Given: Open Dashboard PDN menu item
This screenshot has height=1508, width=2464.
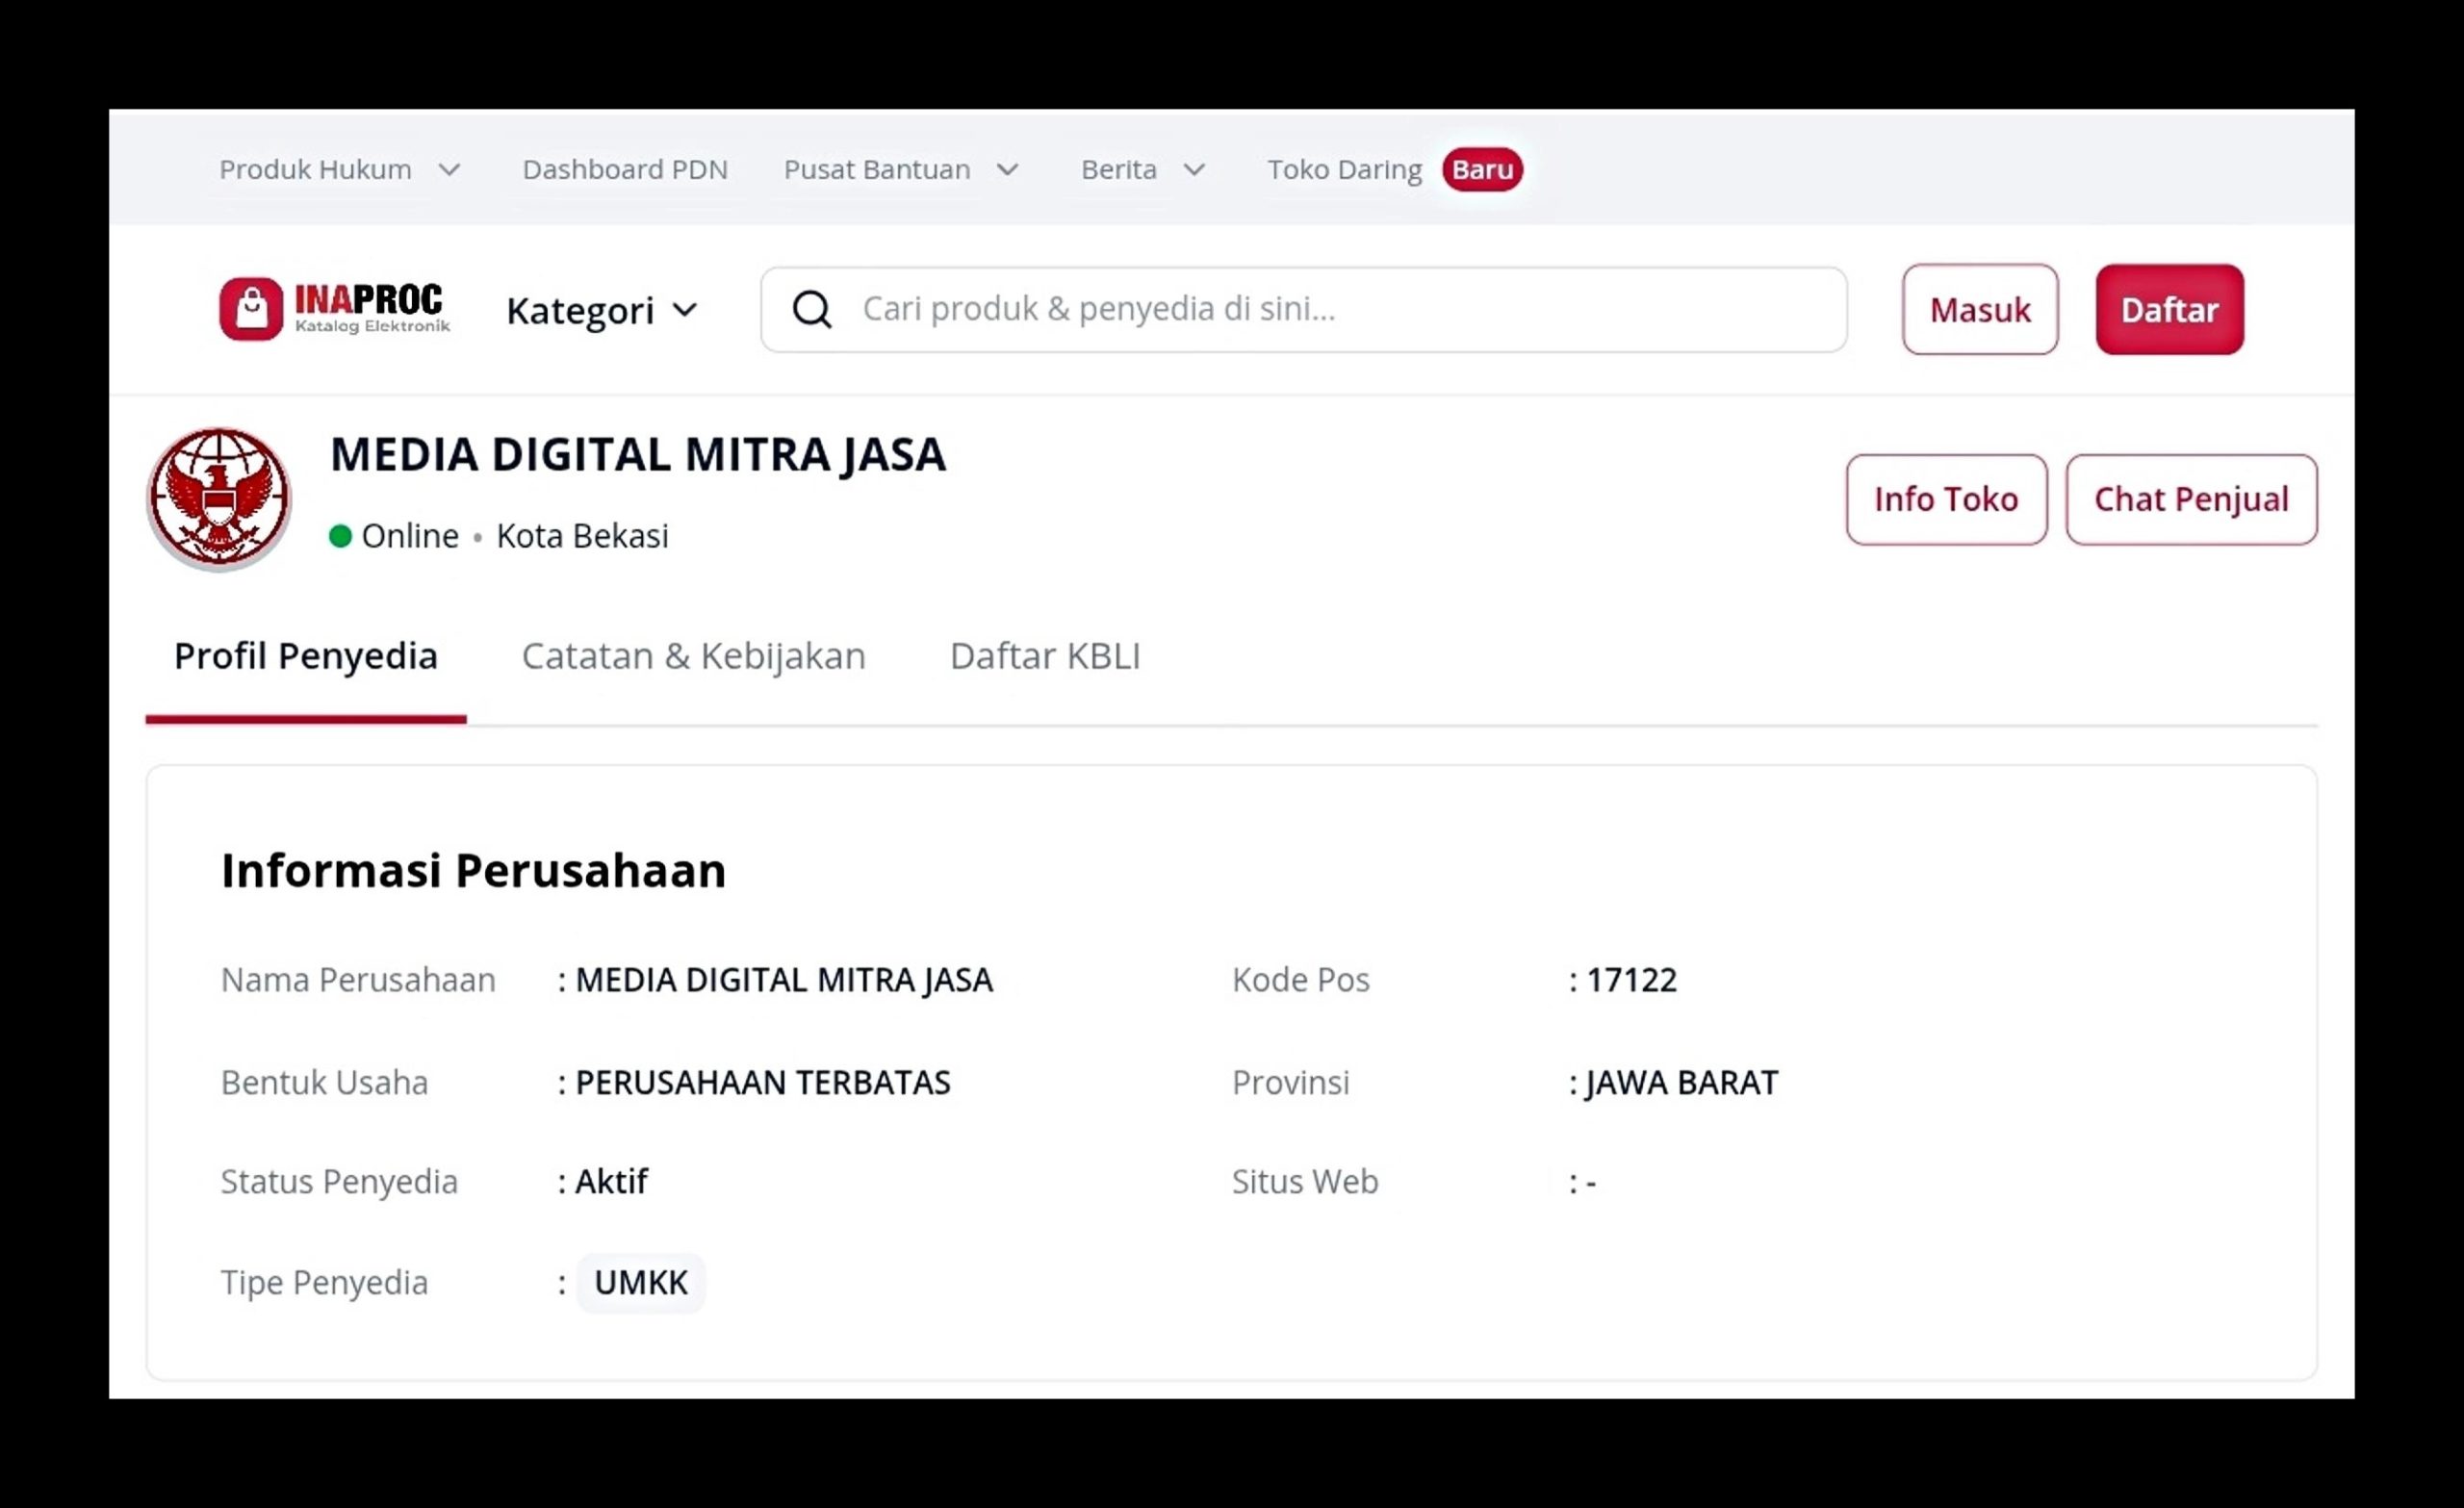Looking at the screenshot, I should 625,169.
